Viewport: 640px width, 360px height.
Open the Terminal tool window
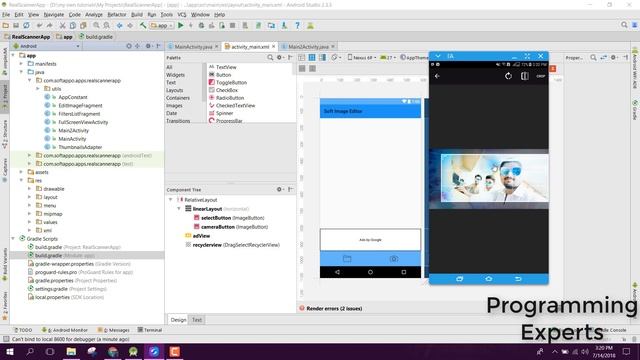[150, 330]
